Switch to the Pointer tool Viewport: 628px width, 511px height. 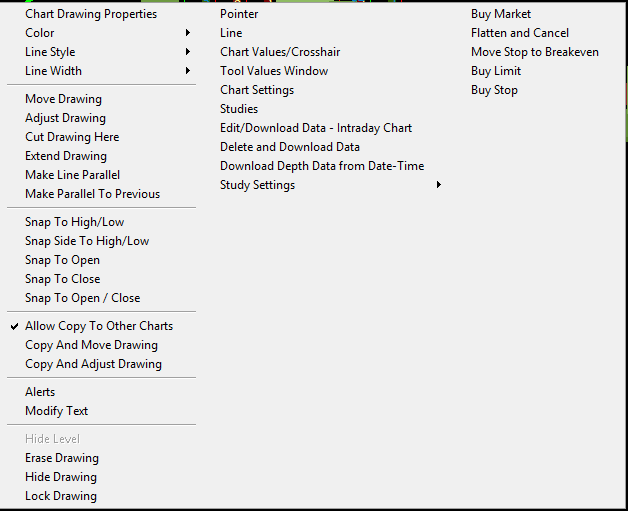pos(239,14)
